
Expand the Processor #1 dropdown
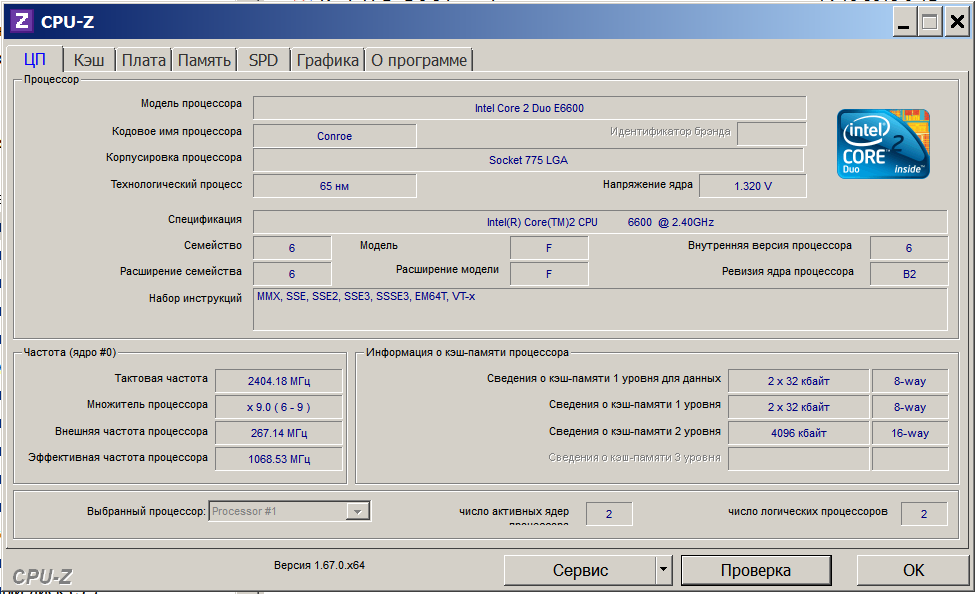point(357,511)
